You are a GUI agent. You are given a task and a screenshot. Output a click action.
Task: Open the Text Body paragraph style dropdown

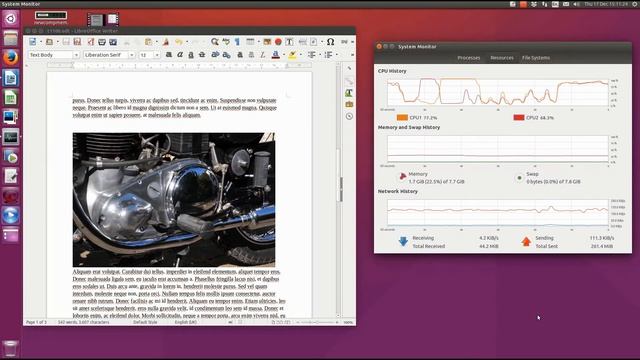[x=76, y=55]
